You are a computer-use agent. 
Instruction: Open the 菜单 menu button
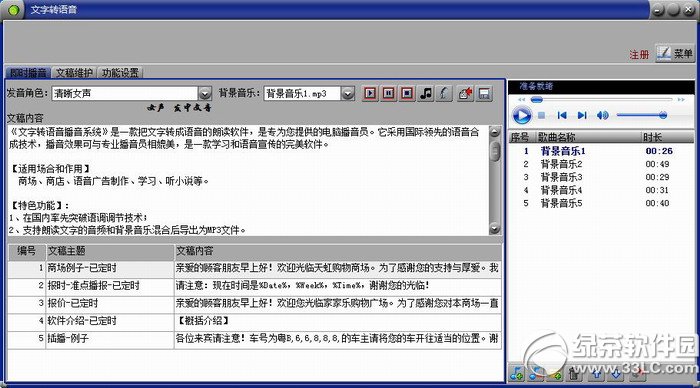[675, 54]
